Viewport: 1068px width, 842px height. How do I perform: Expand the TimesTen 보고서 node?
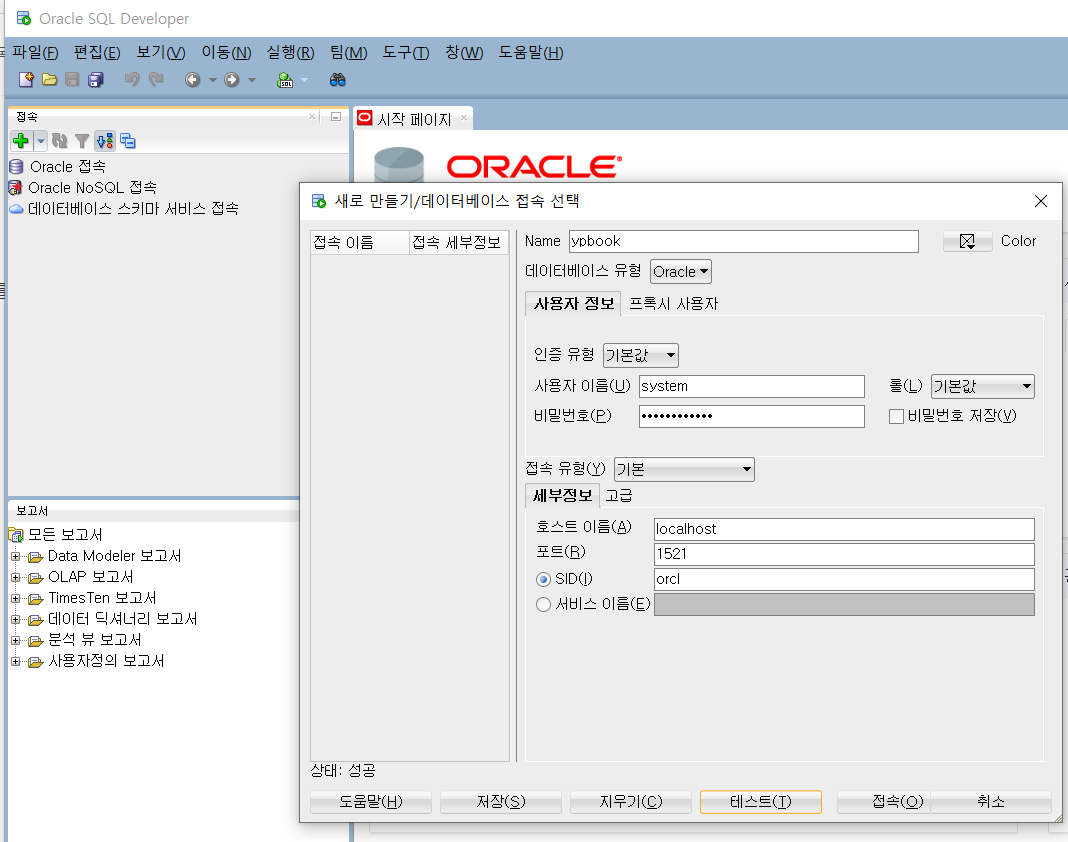15,599
